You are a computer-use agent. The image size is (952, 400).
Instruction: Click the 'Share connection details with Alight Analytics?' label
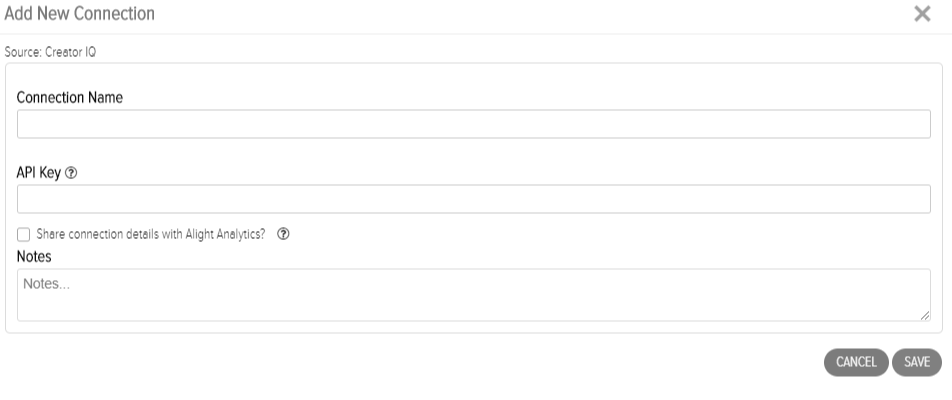coord(151,234)
